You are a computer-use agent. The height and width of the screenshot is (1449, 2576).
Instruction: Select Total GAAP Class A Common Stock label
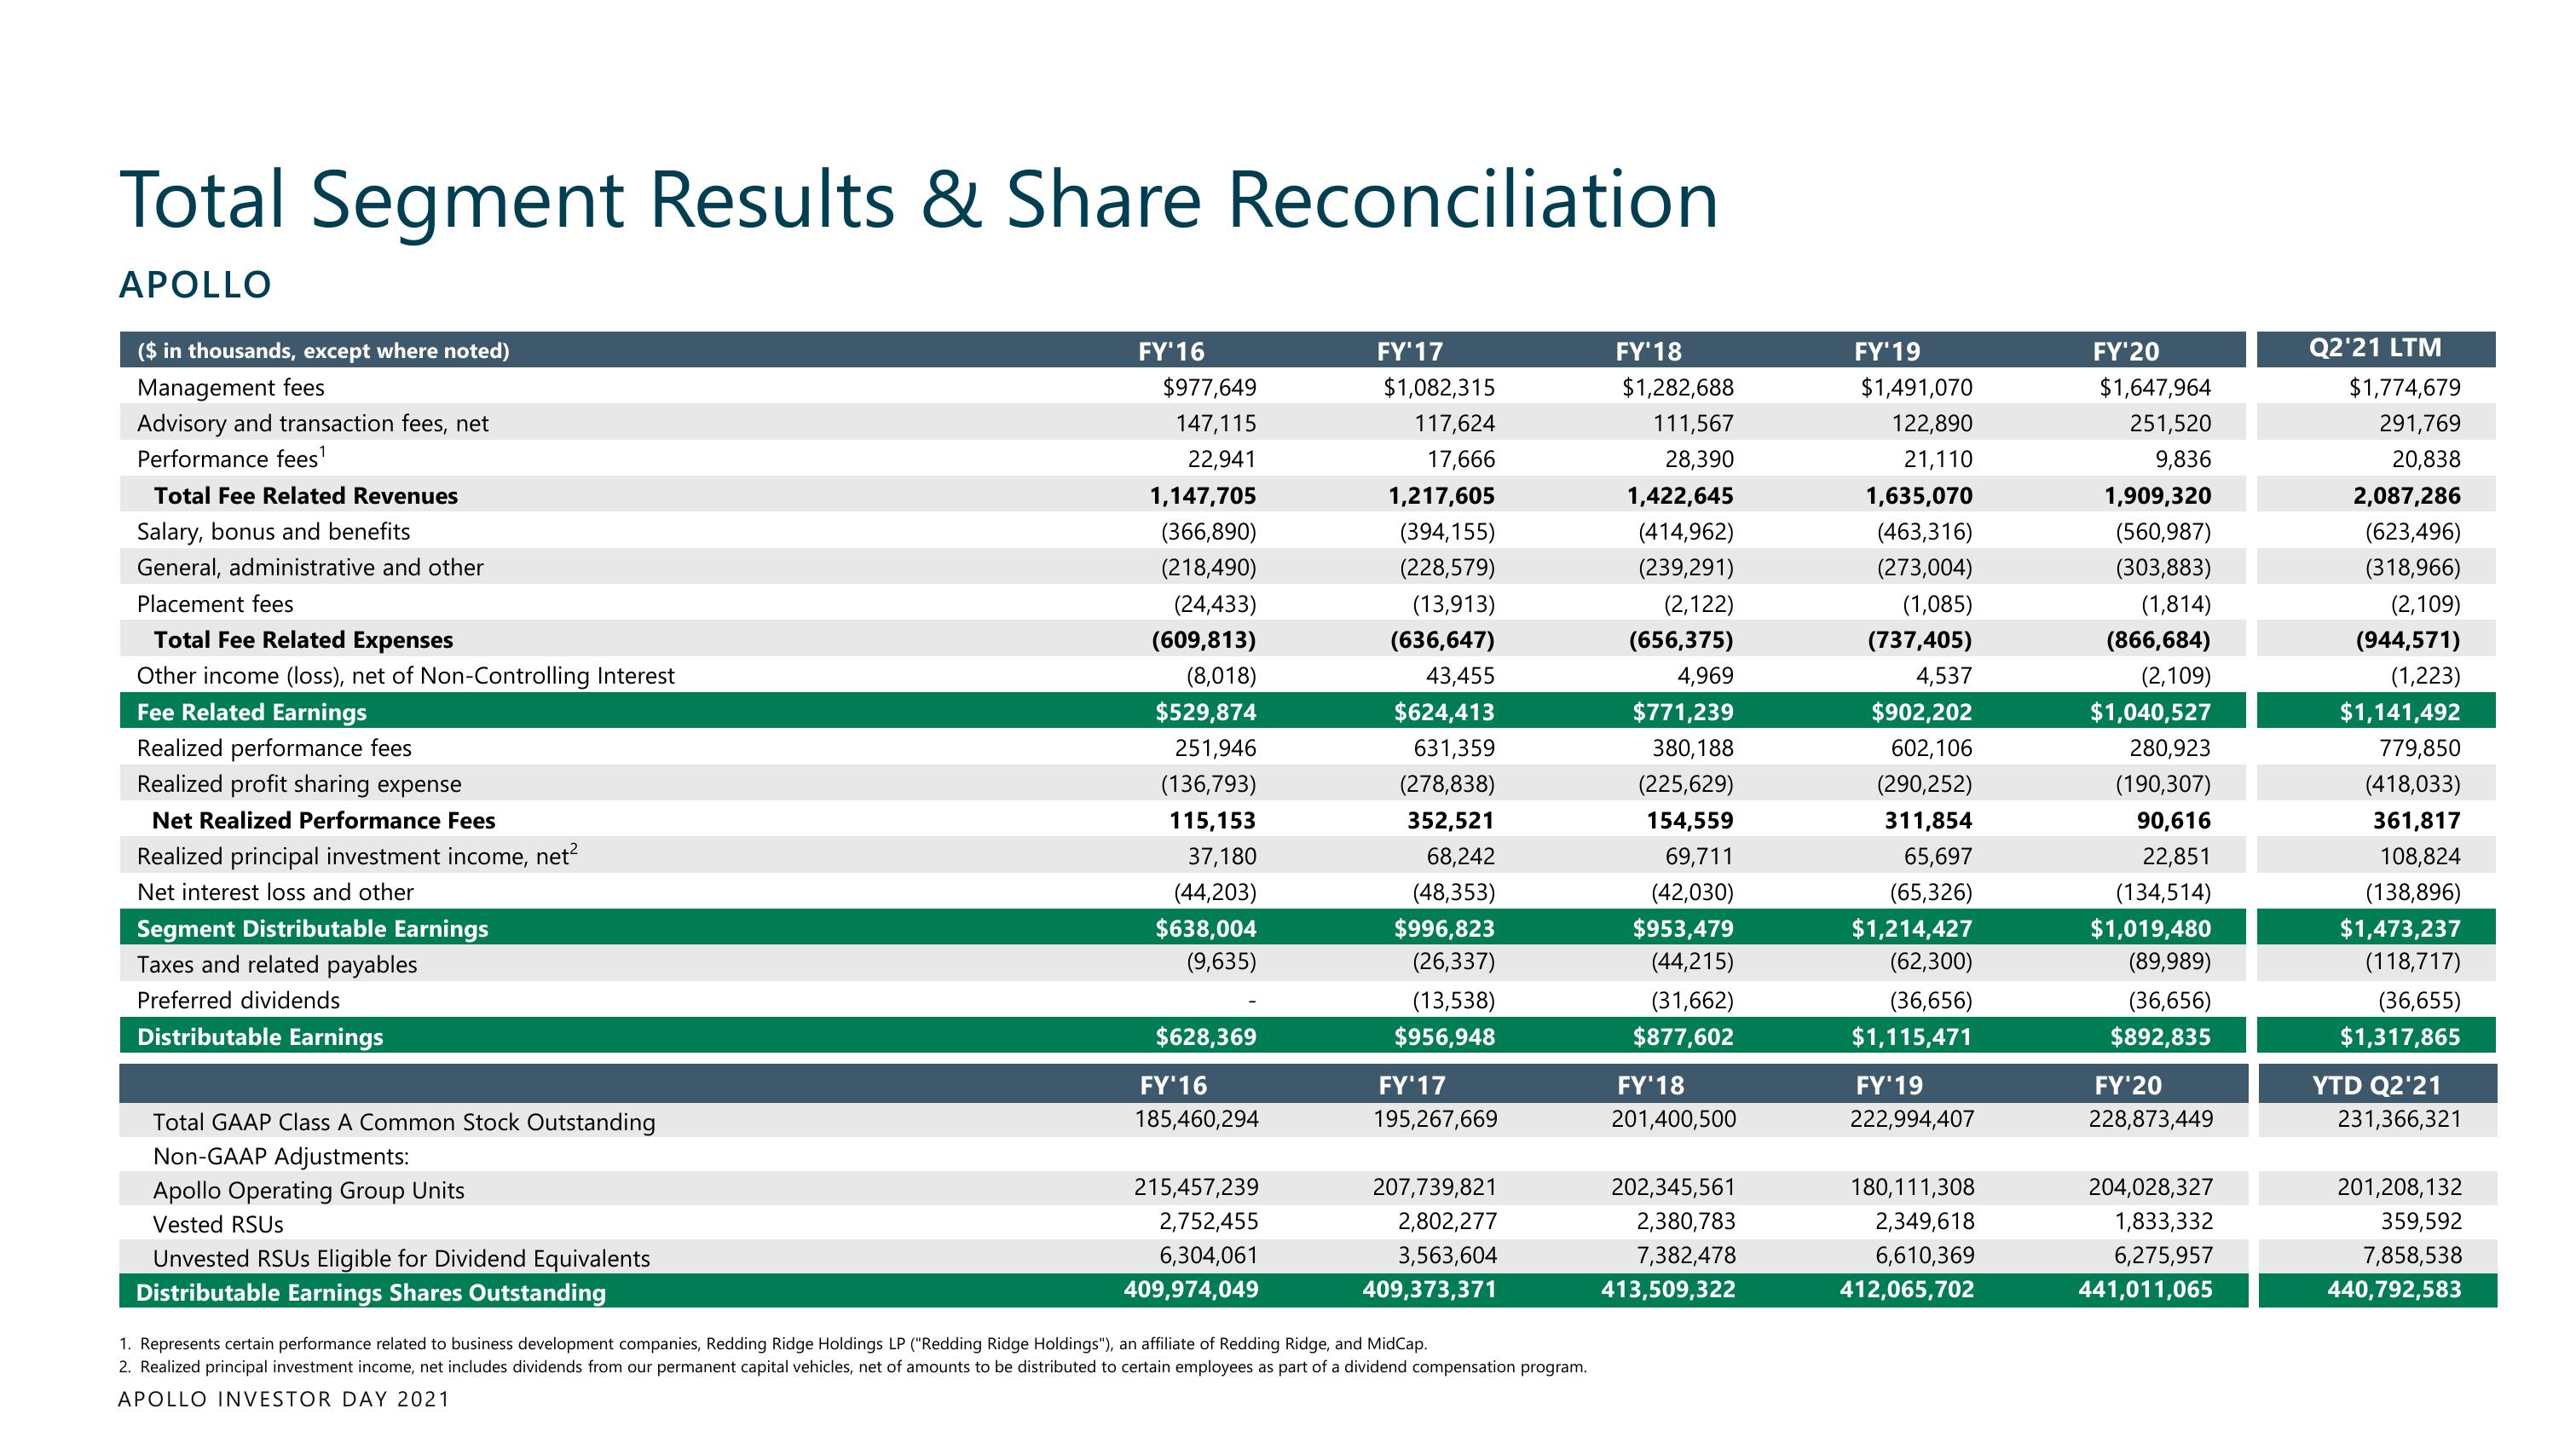tap(404, 1123)
